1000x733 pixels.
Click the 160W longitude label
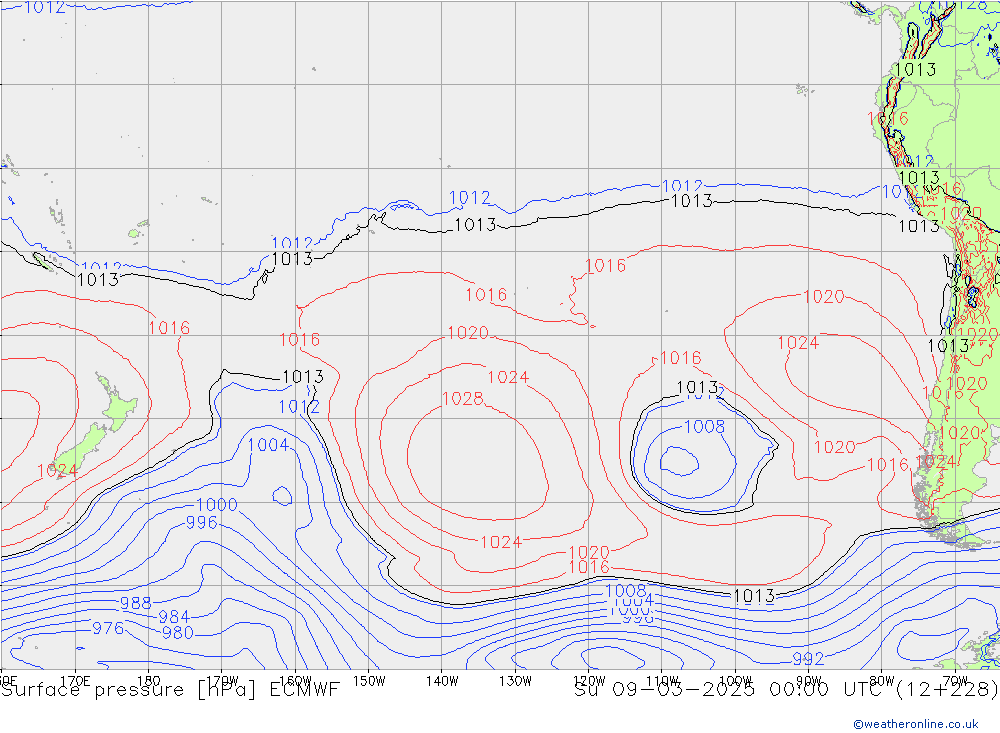tap(295, 681)
